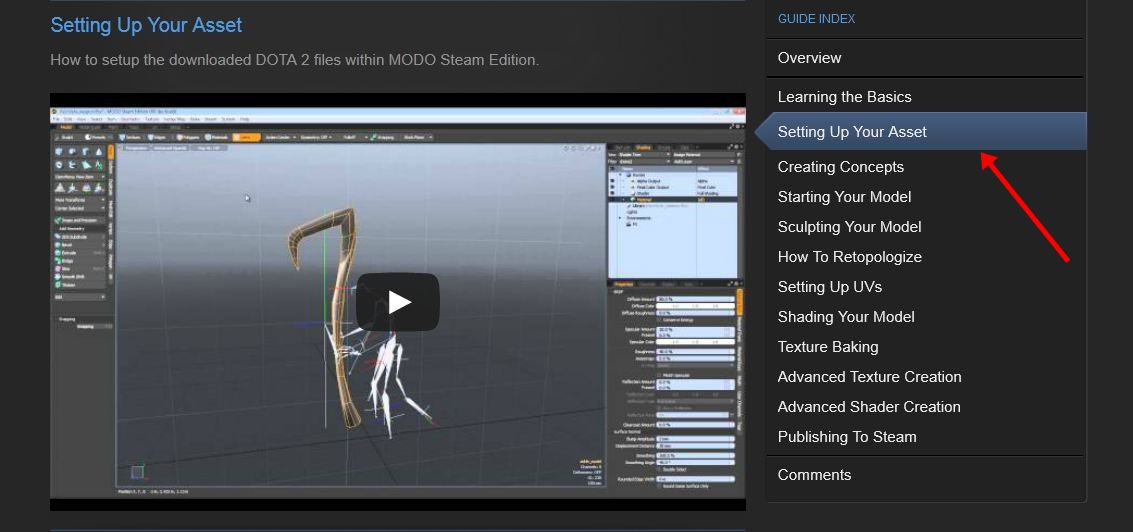Open the Comments section link
The height and width of the screenshot is (532, 1133).
[x=814, y=475]
